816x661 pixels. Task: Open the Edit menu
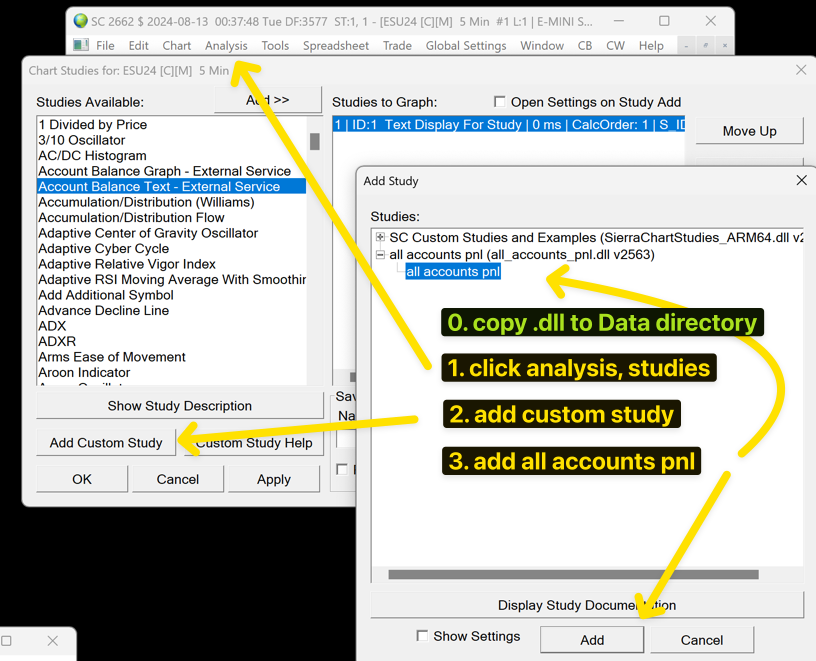[138, 46]
